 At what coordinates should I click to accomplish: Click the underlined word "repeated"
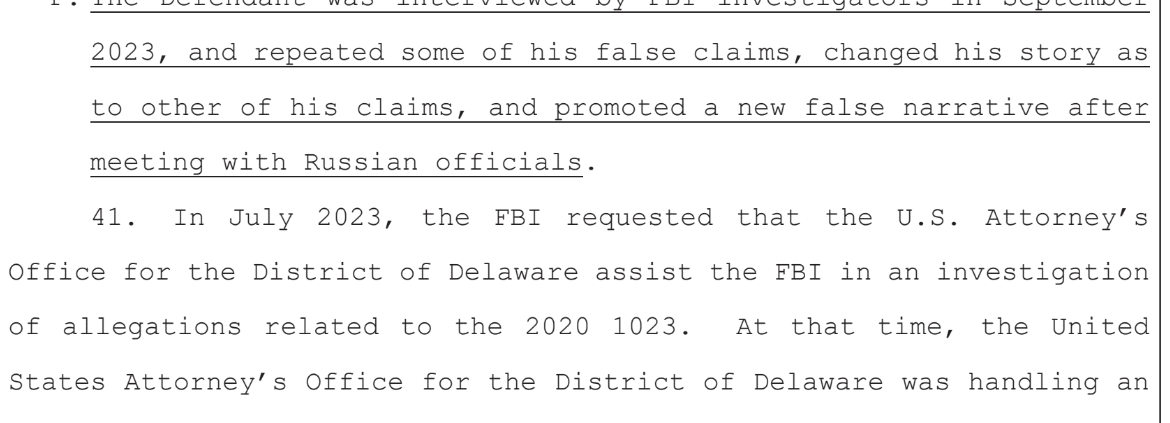(319, 54)
